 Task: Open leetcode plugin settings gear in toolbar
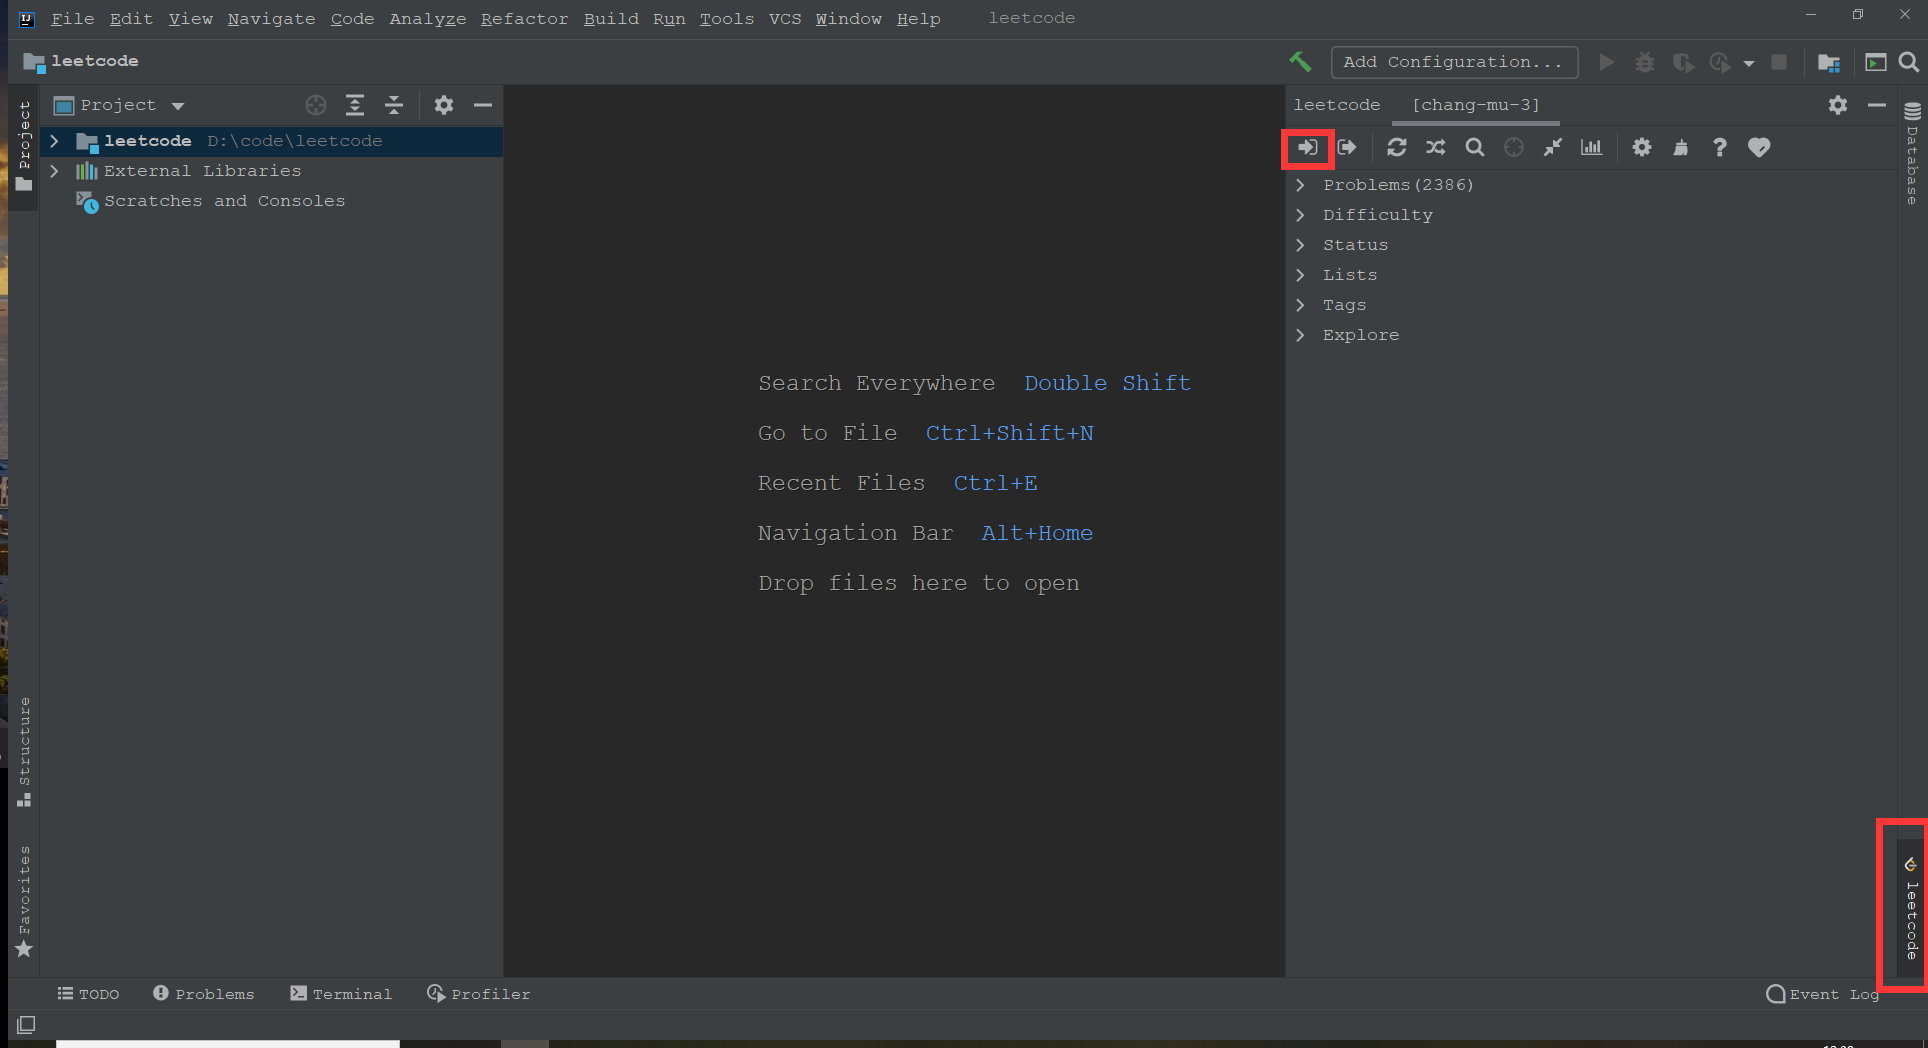pyautogui.click(x=1642, y=148)
